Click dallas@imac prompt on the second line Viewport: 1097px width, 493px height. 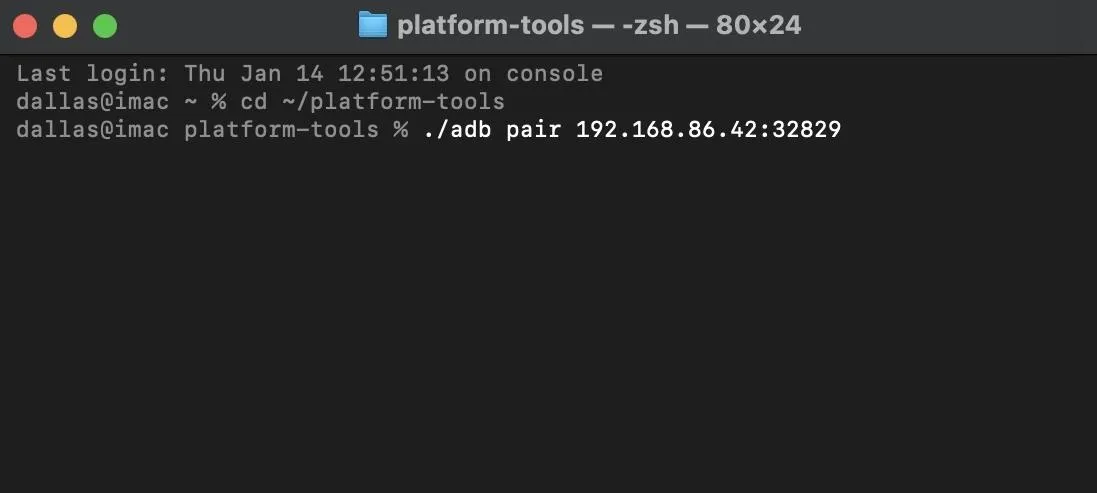click(93, 101)
